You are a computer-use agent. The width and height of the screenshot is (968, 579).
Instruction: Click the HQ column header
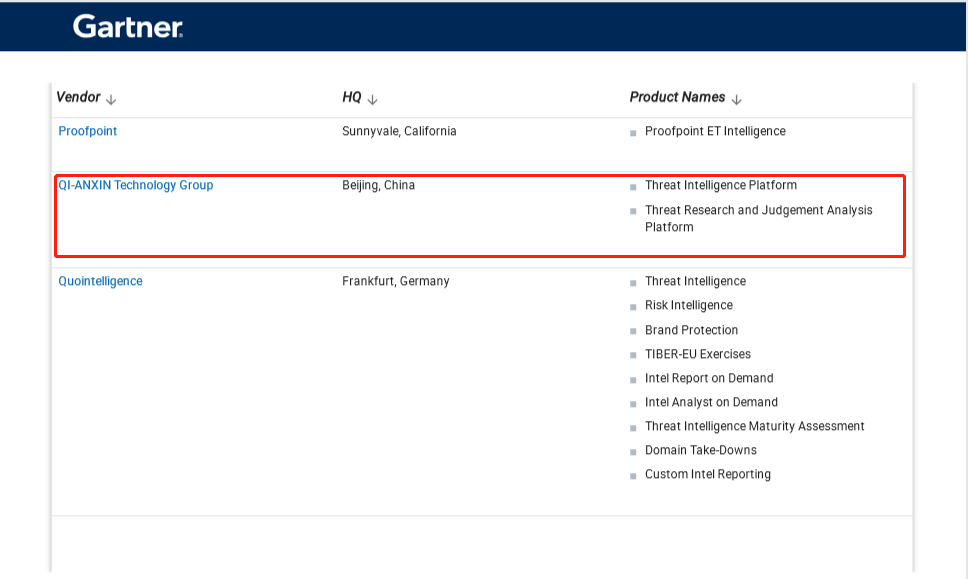(x=351, y=97)
